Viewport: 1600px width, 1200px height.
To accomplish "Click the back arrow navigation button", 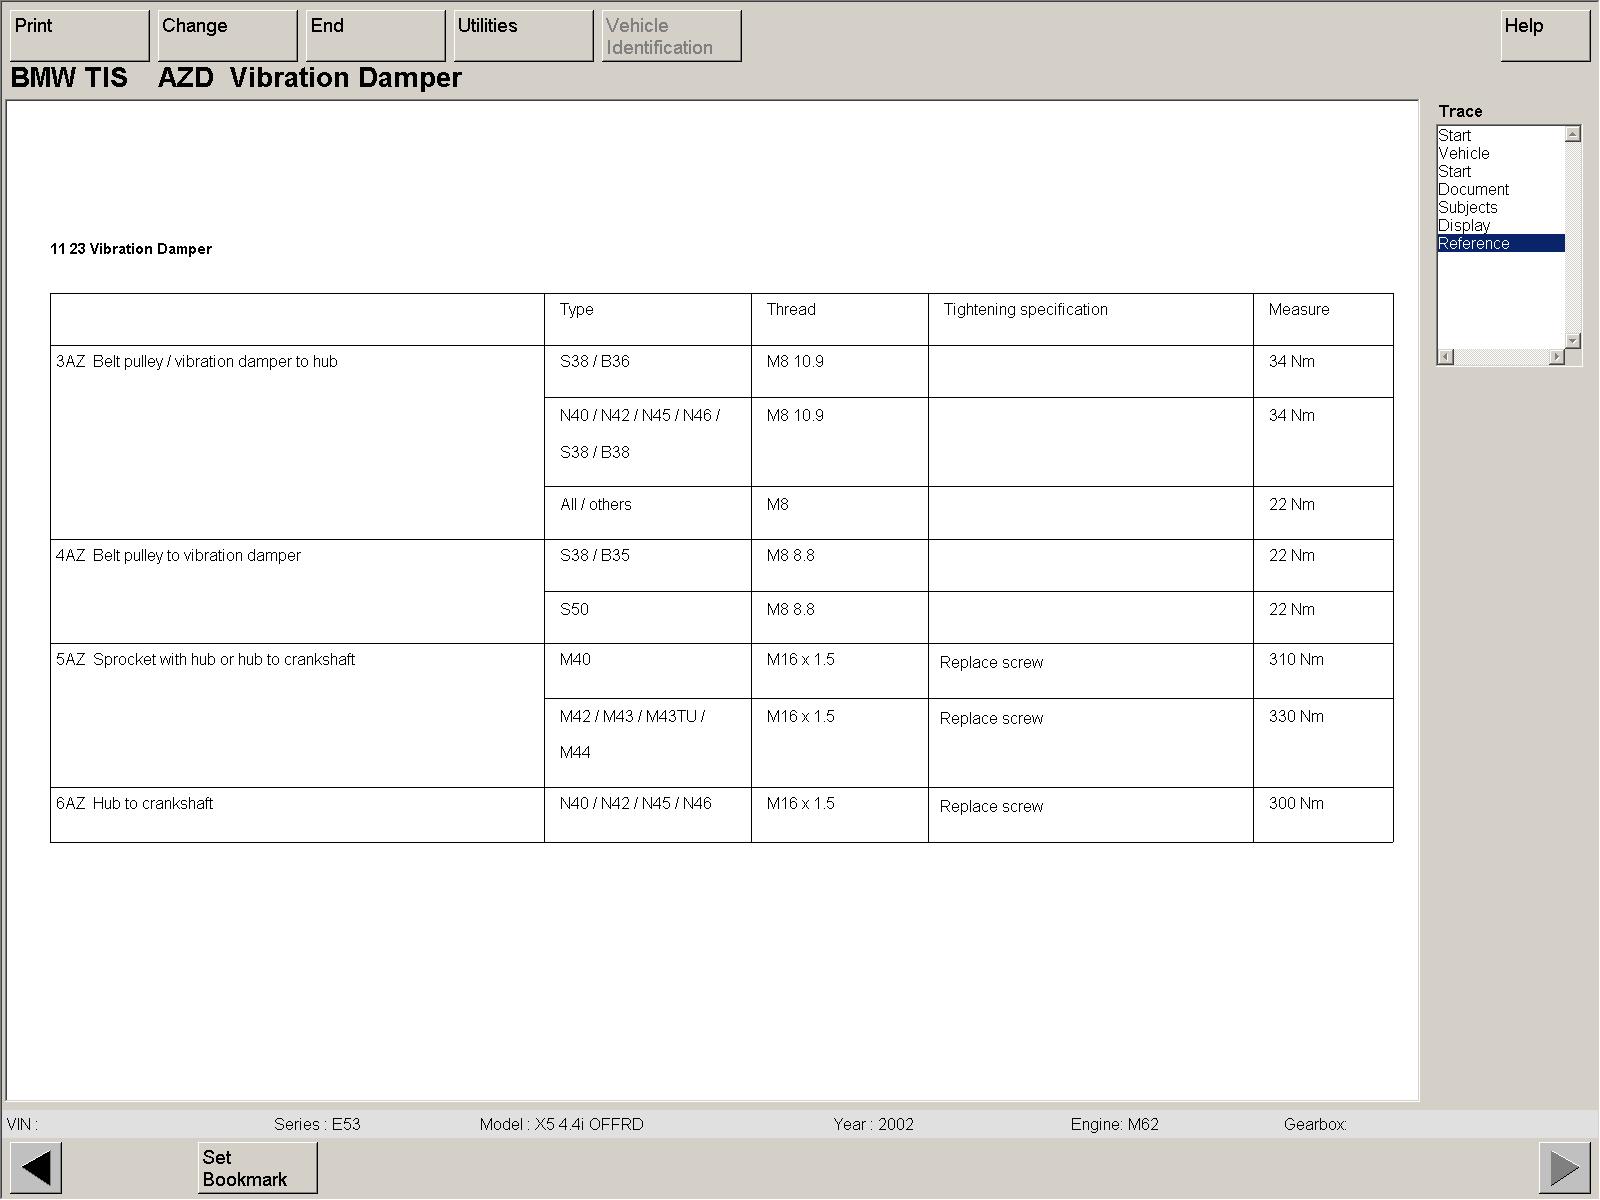I will tap(36, 1167).
